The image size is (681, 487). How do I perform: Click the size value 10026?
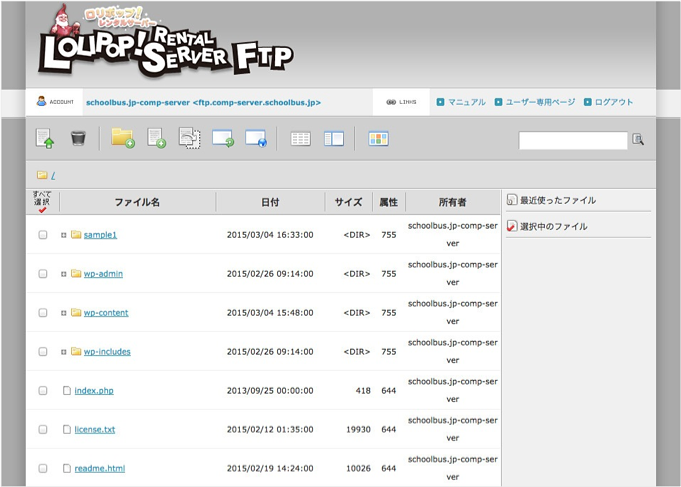click(x=358, y=468)
